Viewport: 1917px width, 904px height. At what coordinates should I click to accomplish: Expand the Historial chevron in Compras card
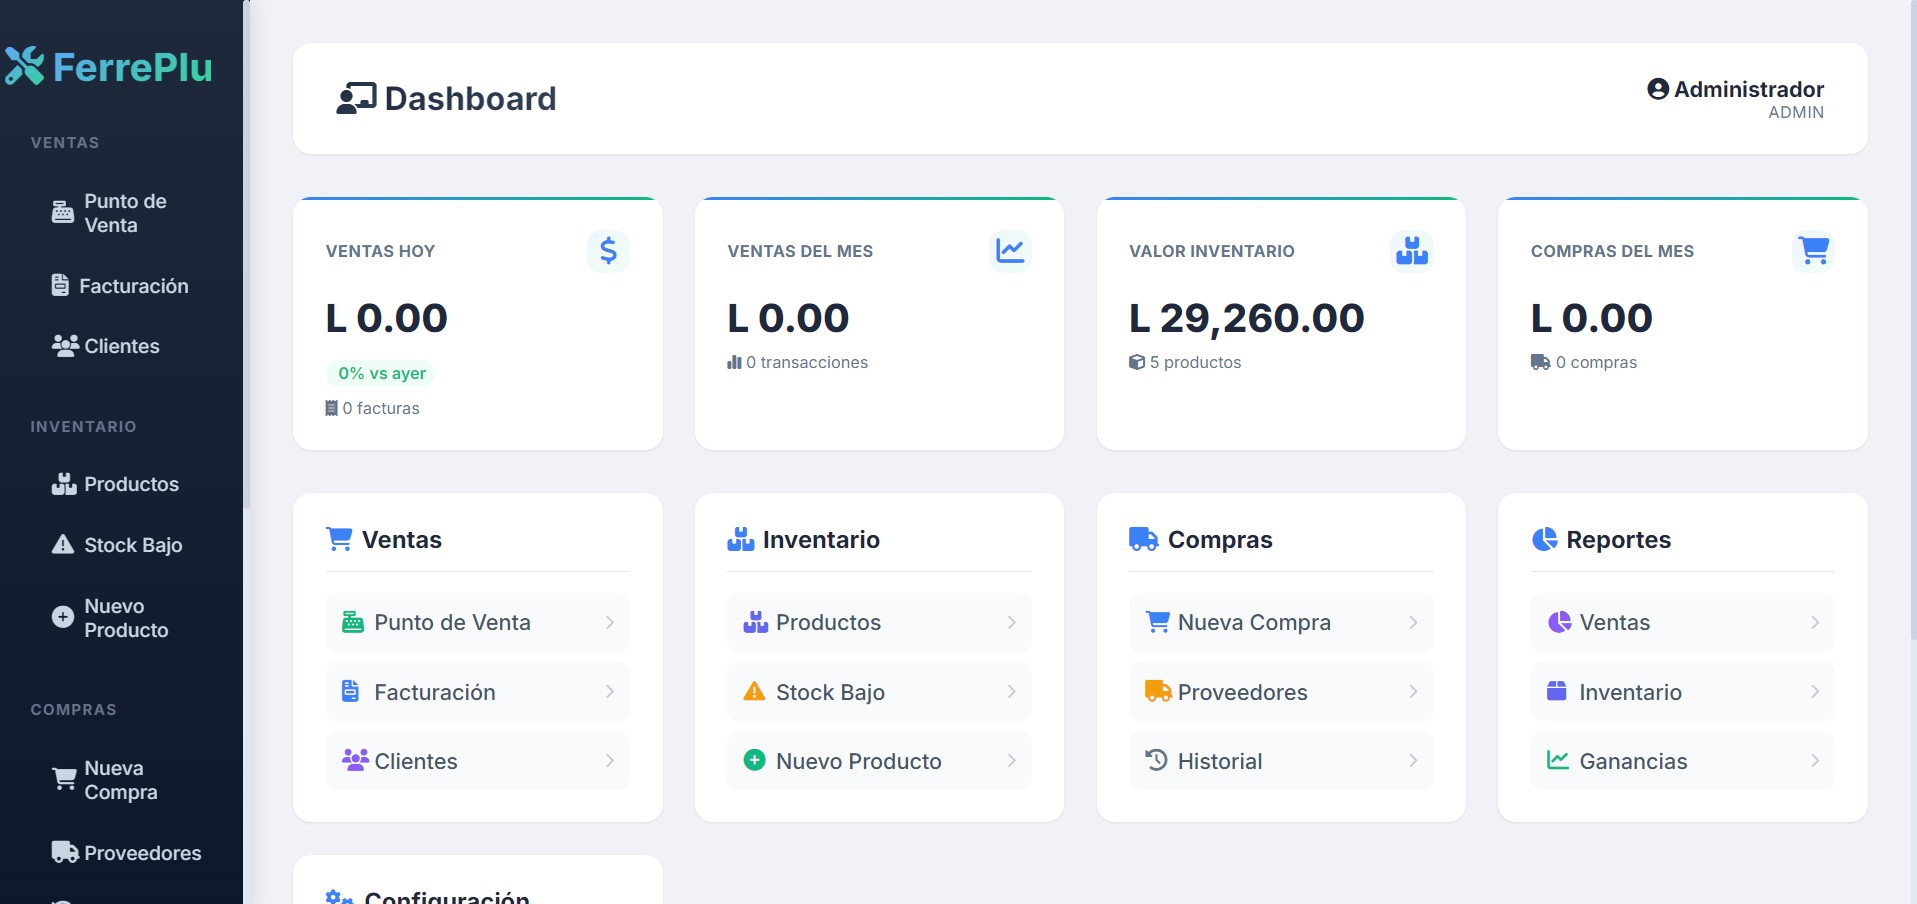coord(1413,761)
